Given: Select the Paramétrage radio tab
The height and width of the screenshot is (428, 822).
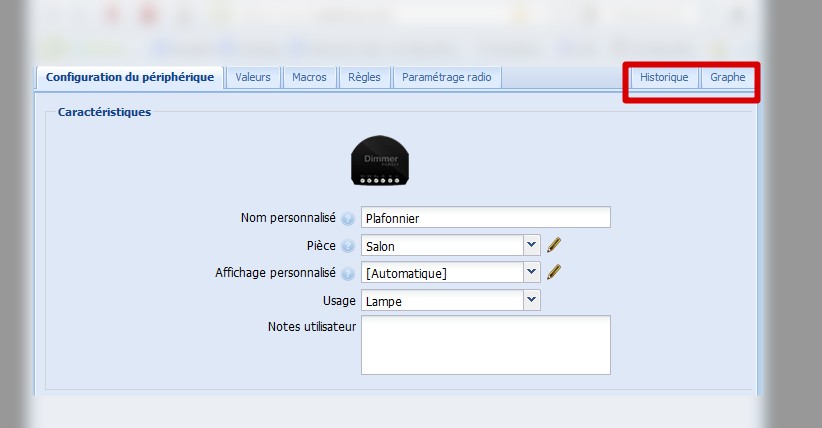Looking at the screenshot, I should point(446,77).
